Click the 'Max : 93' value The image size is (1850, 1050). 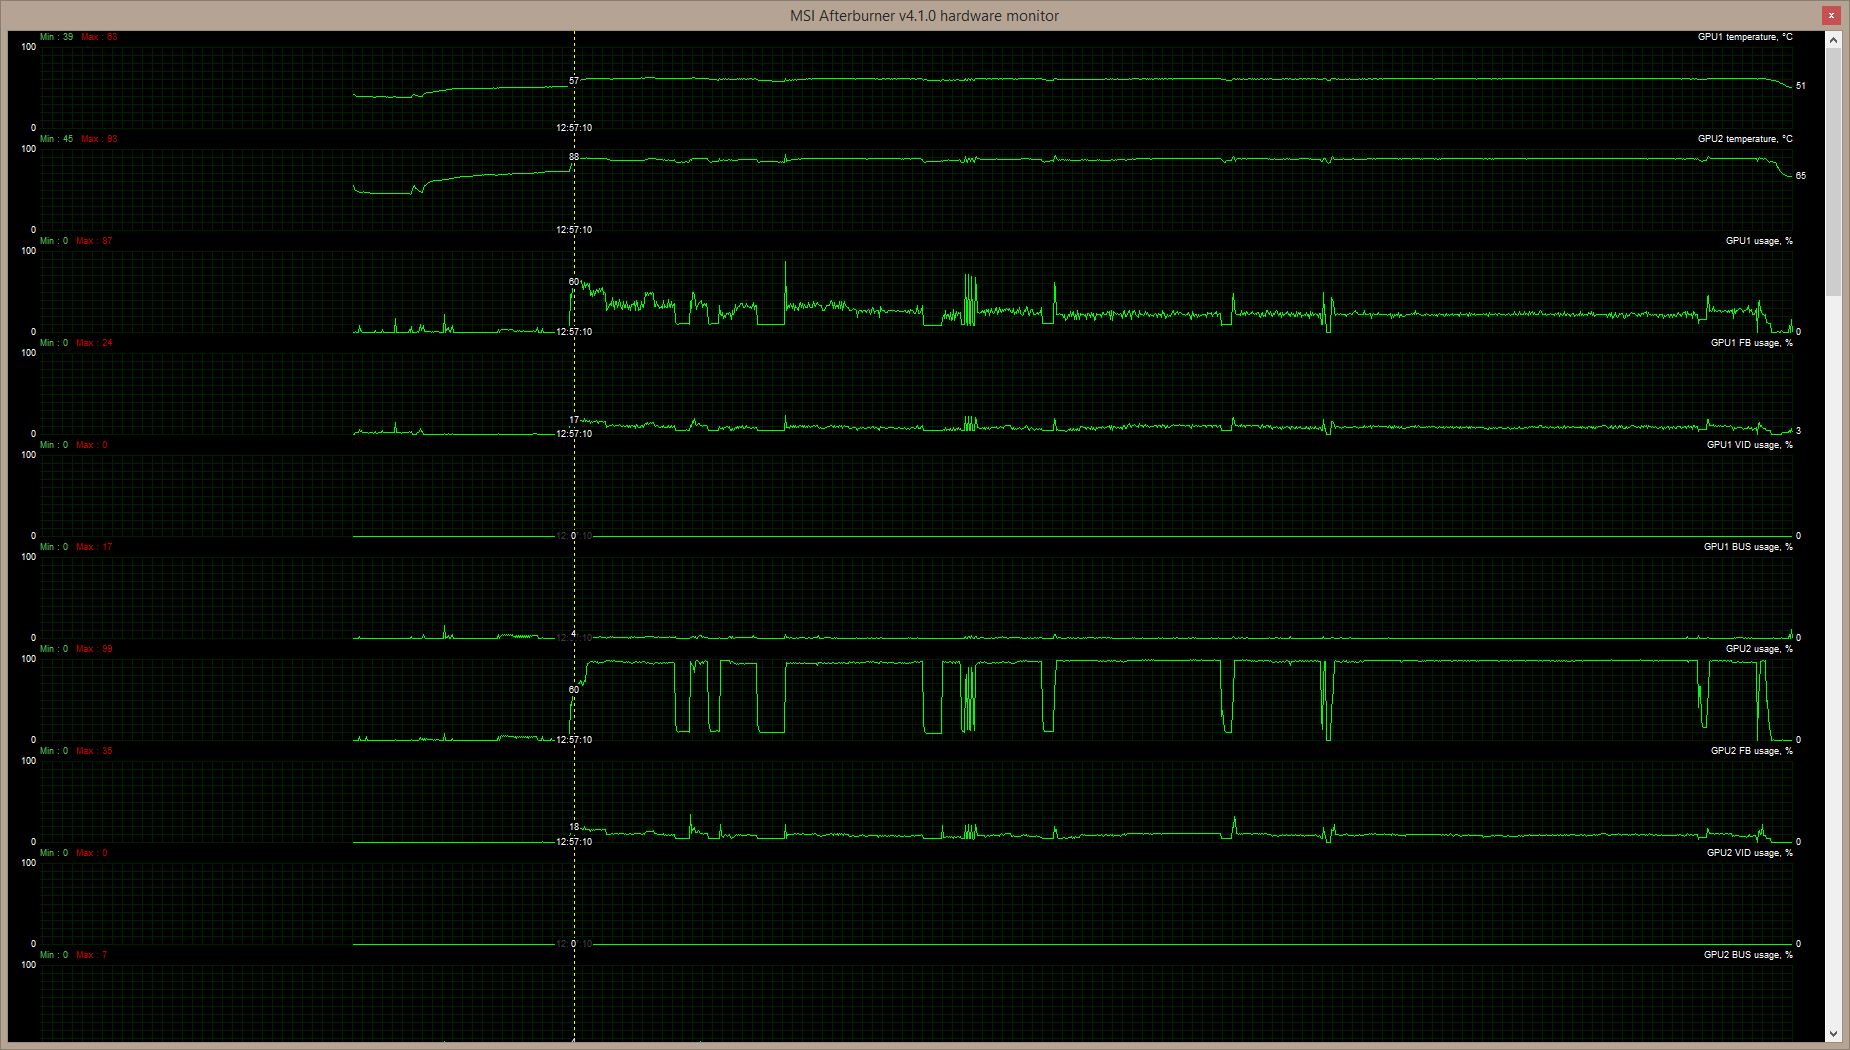click(99, 139)
